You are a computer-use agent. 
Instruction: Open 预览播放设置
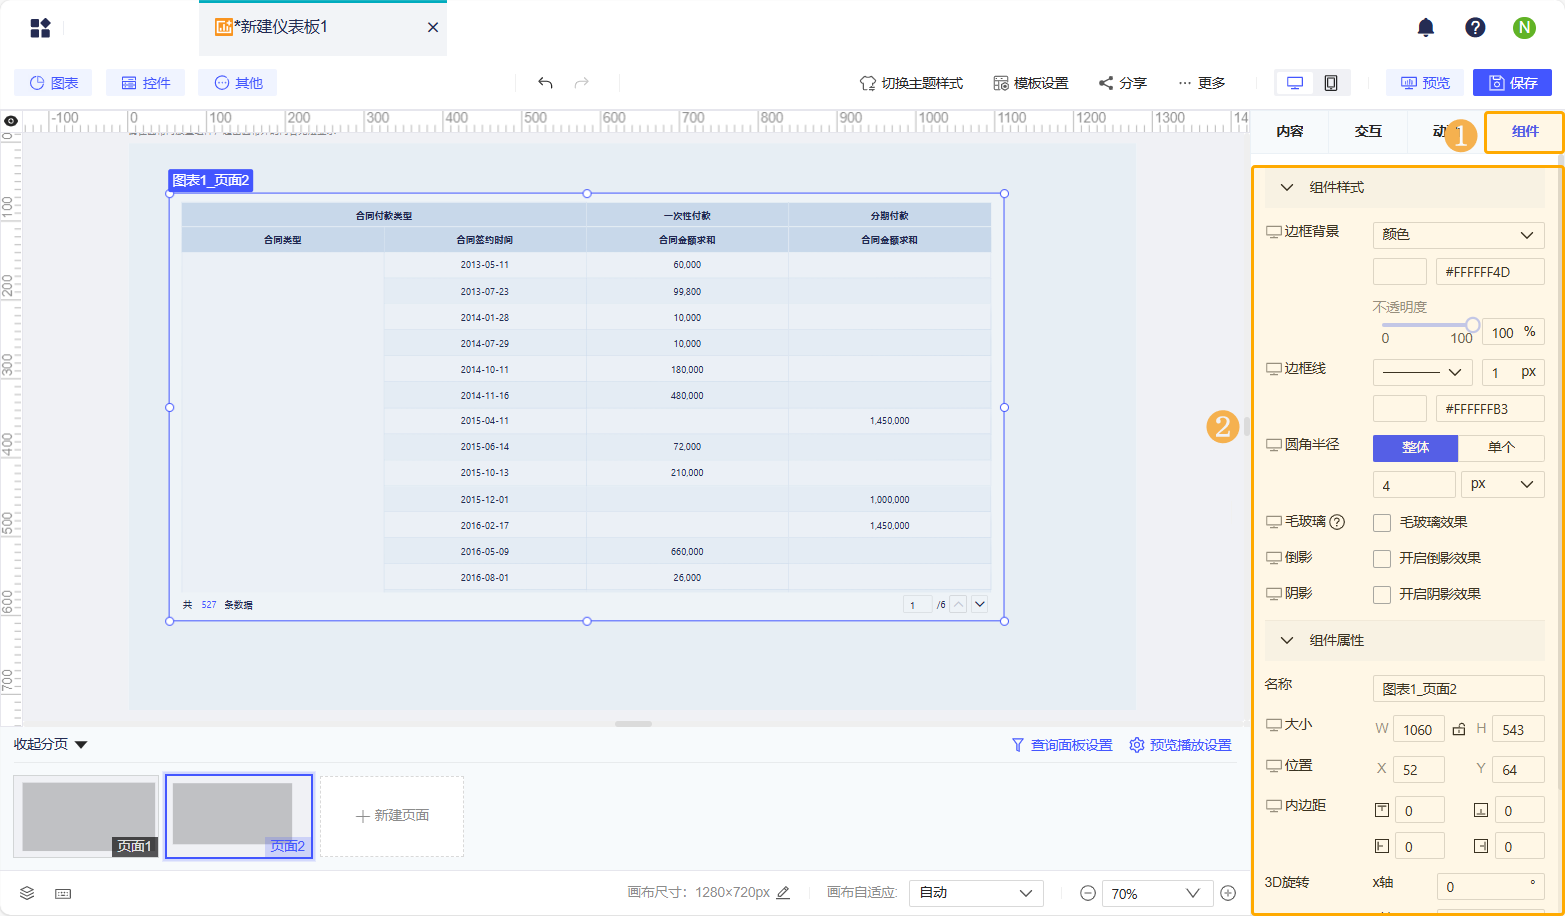1180,745
